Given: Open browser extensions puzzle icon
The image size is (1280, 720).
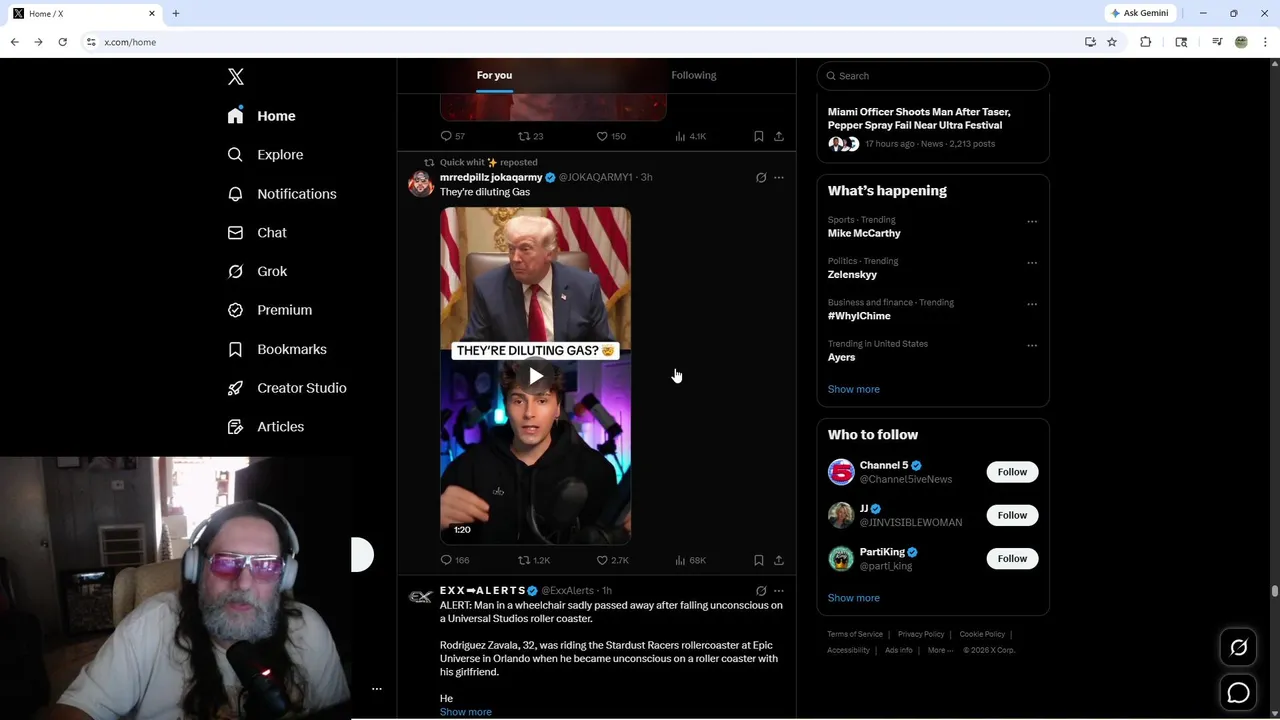Looking at the screenshot, I should [x=1146, y=42].
